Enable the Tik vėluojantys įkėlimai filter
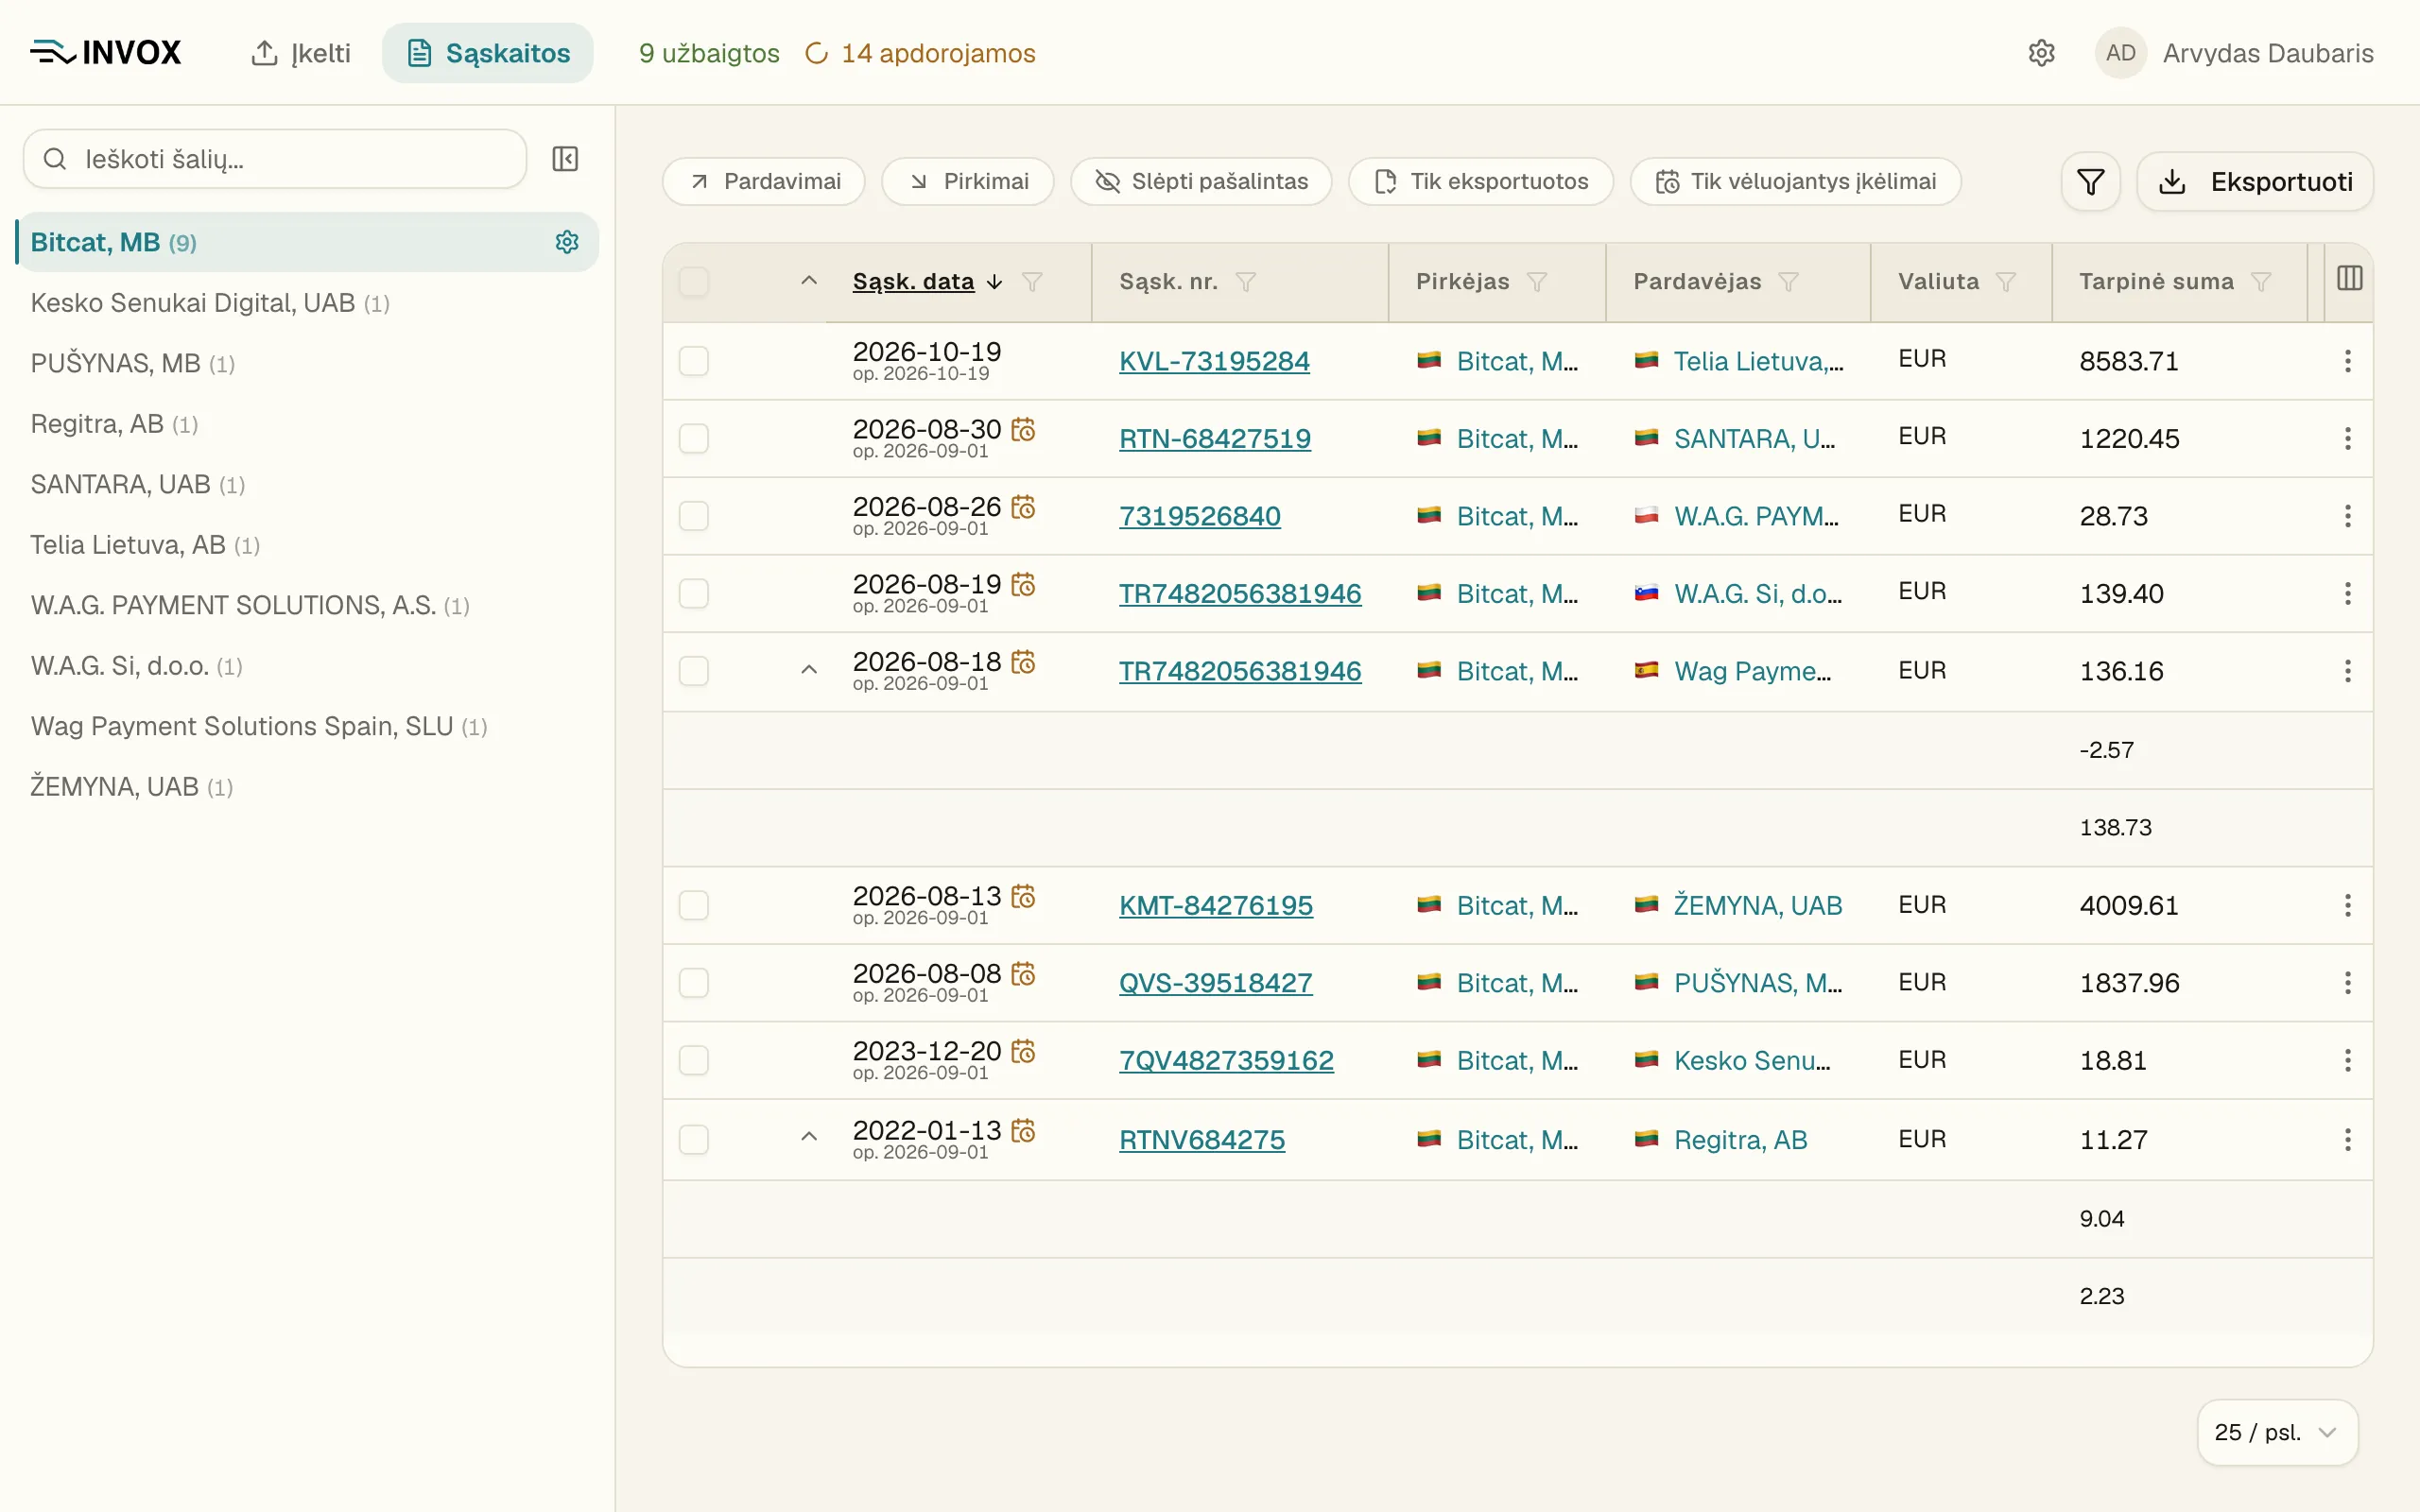This screenshot has height=1512, width=2420. point(1796,182)
